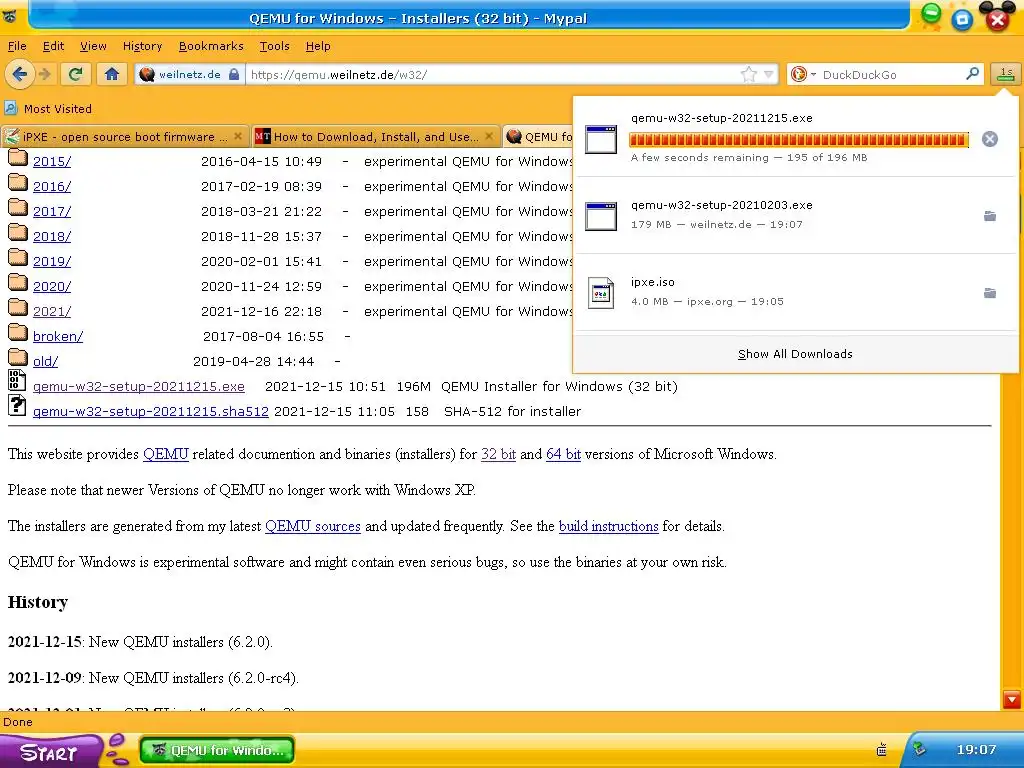Viewport: 1024px width, 768px height.
Task: Click the Forward arrow button
Action: coord(45,74)
